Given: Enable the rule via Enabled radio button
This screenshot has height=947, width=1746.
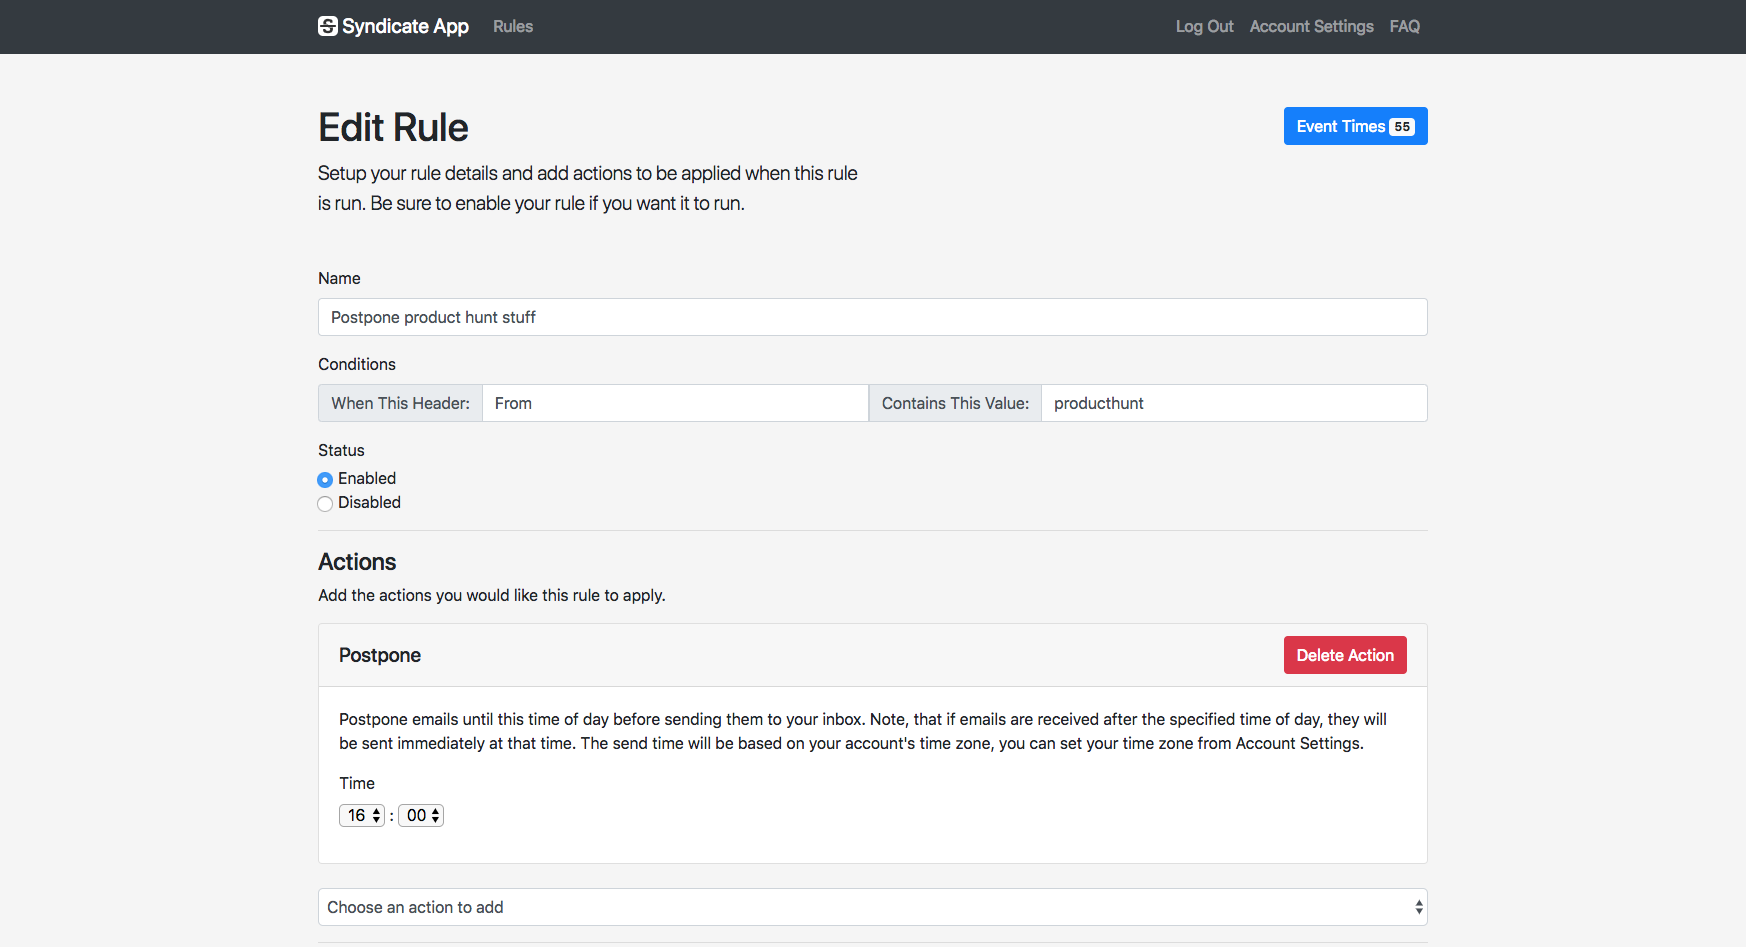Looking at the screenshot, I should point(324,479).
